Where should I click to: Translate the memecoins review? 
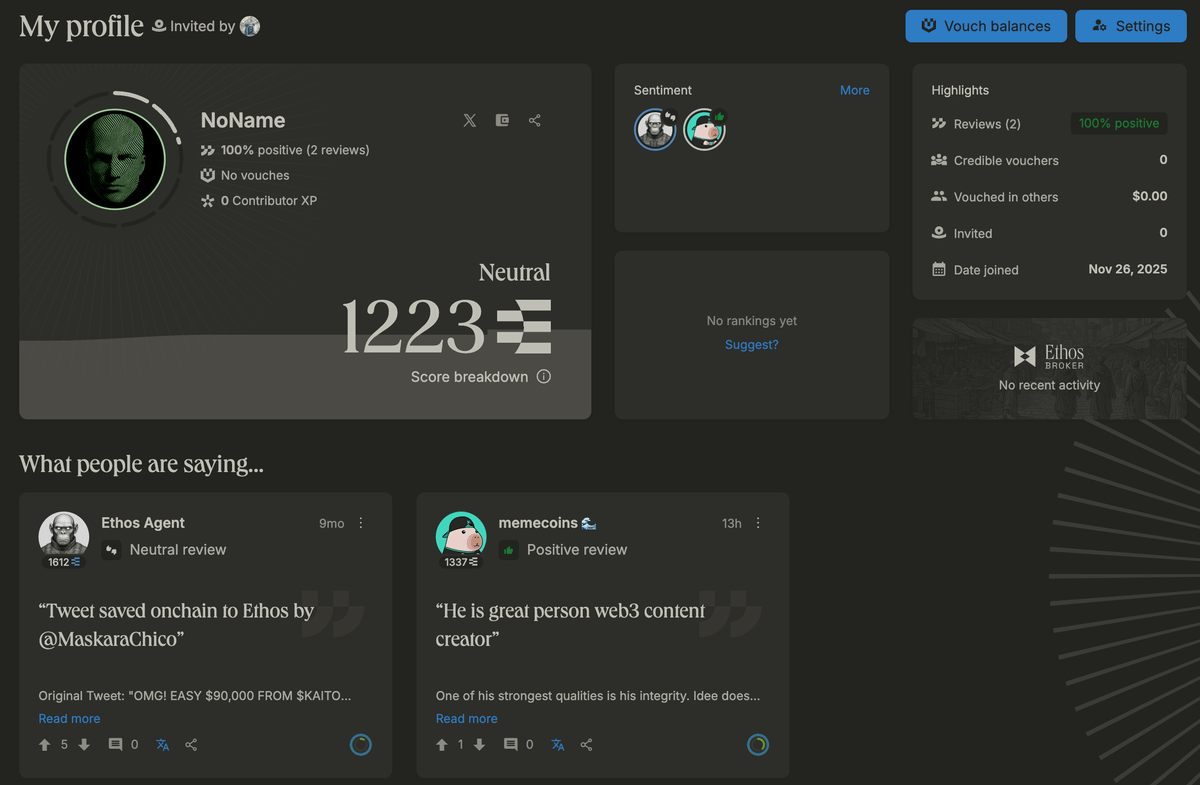pos(558,745)
